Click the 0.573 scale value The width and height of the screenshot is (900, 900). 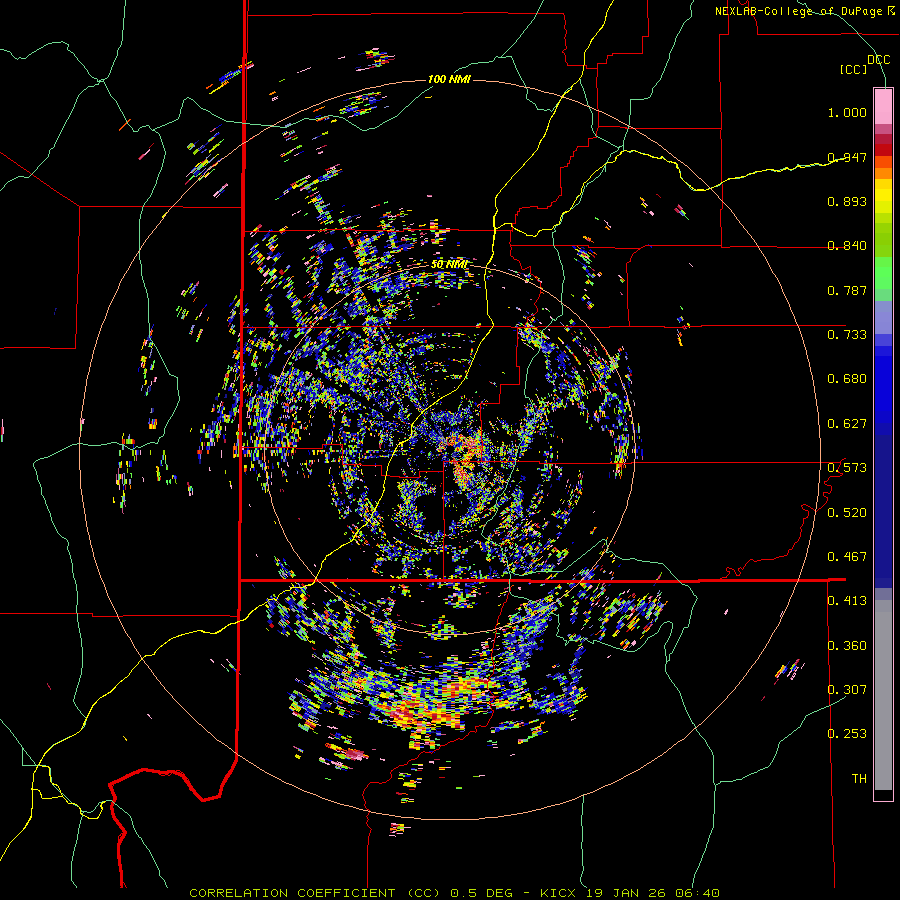[x=847, y=468]
